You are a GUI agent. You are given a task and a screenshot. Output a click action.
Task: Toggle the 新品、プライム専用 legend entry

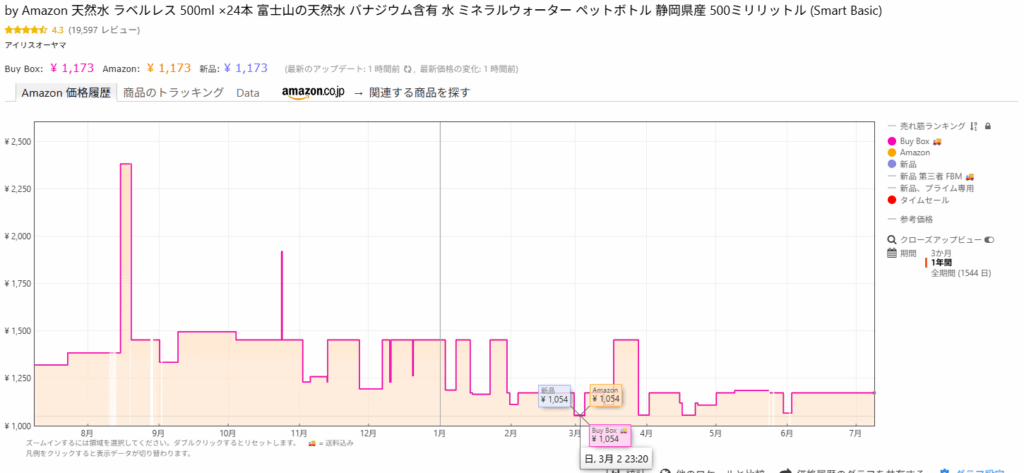[936, 188]
